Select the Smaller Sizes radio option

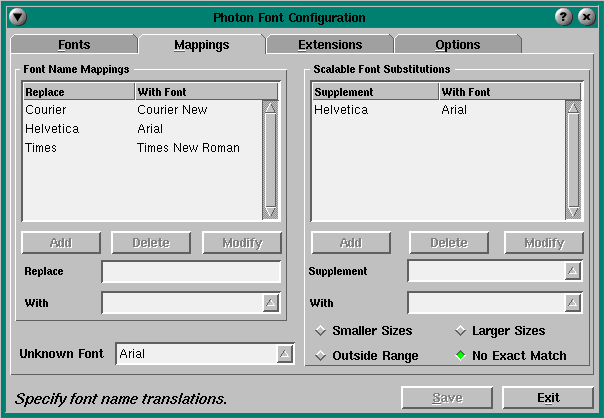321,331
